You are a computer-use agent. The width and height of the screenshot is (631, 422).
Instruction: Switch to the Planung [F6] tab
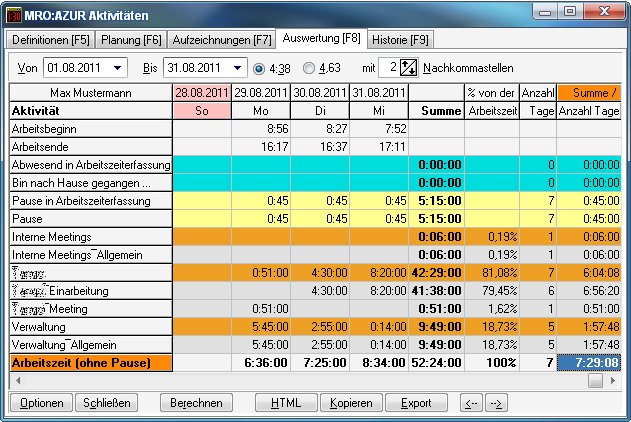(x=132, y=40)
